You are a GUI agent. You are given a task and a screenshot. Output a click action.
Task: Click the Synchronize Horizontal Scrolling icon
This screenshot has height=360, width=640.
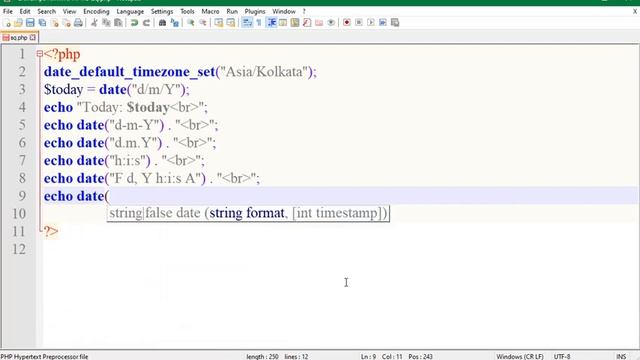pos(231,23)
